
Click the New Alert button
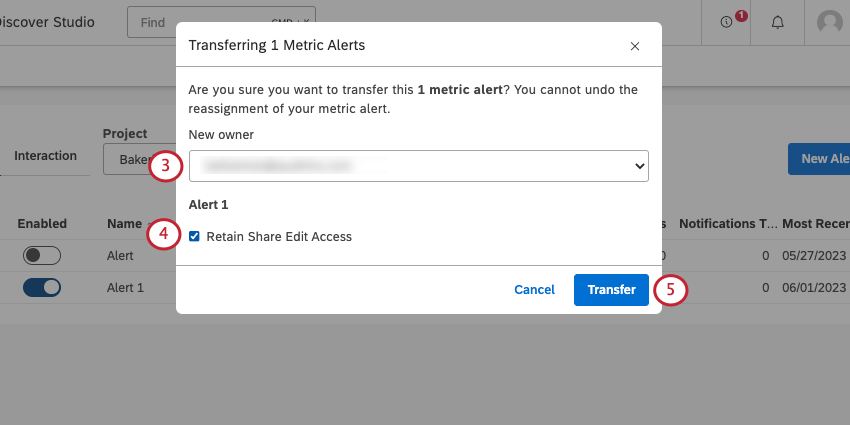click(x=820, y=158)
